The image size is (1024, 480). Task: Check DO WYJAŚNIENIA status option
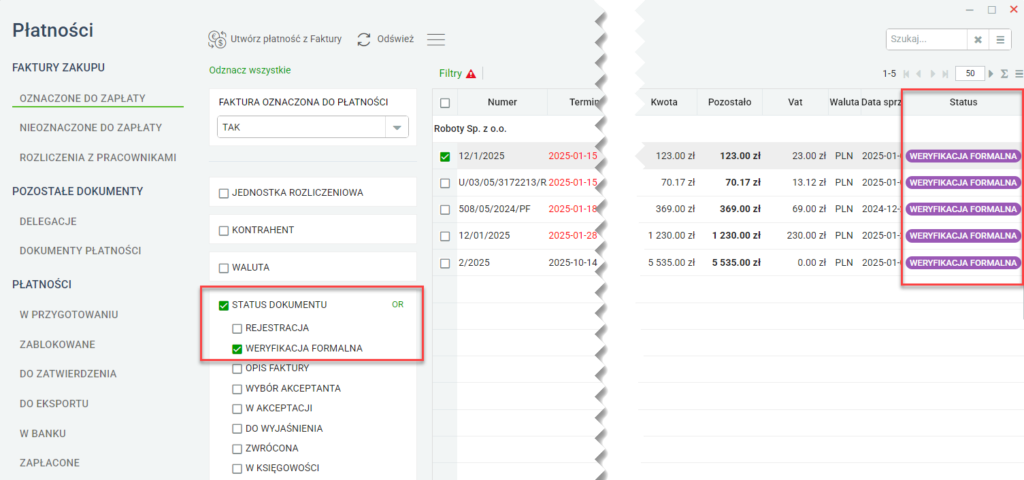click(x=237, y=429)
